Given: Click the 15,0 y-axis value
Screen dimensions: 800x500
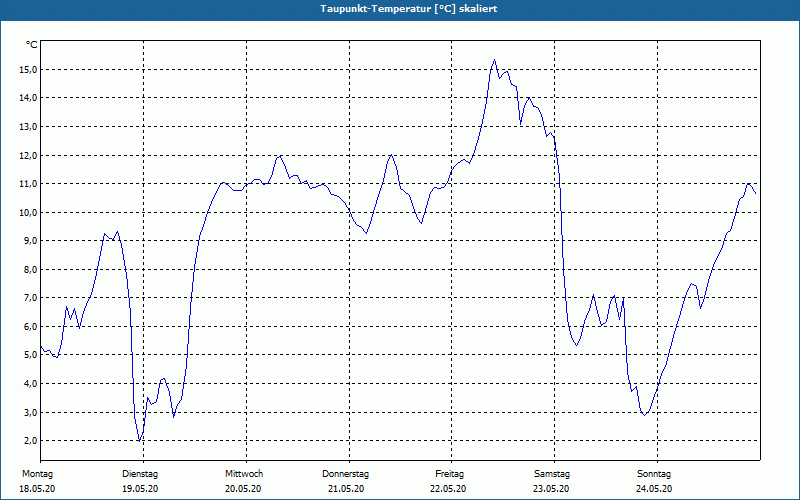Looking at the screenshot, I should [28, 69].
